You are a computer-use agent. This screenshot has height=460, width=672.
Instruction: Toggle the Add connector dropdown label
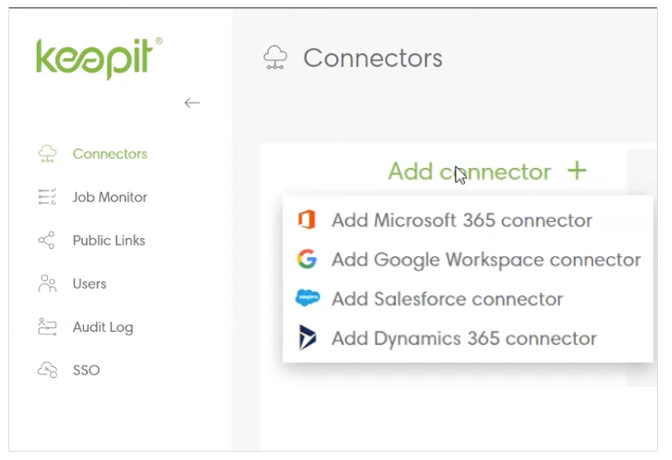pyautogui.click(x=469, y=171)
